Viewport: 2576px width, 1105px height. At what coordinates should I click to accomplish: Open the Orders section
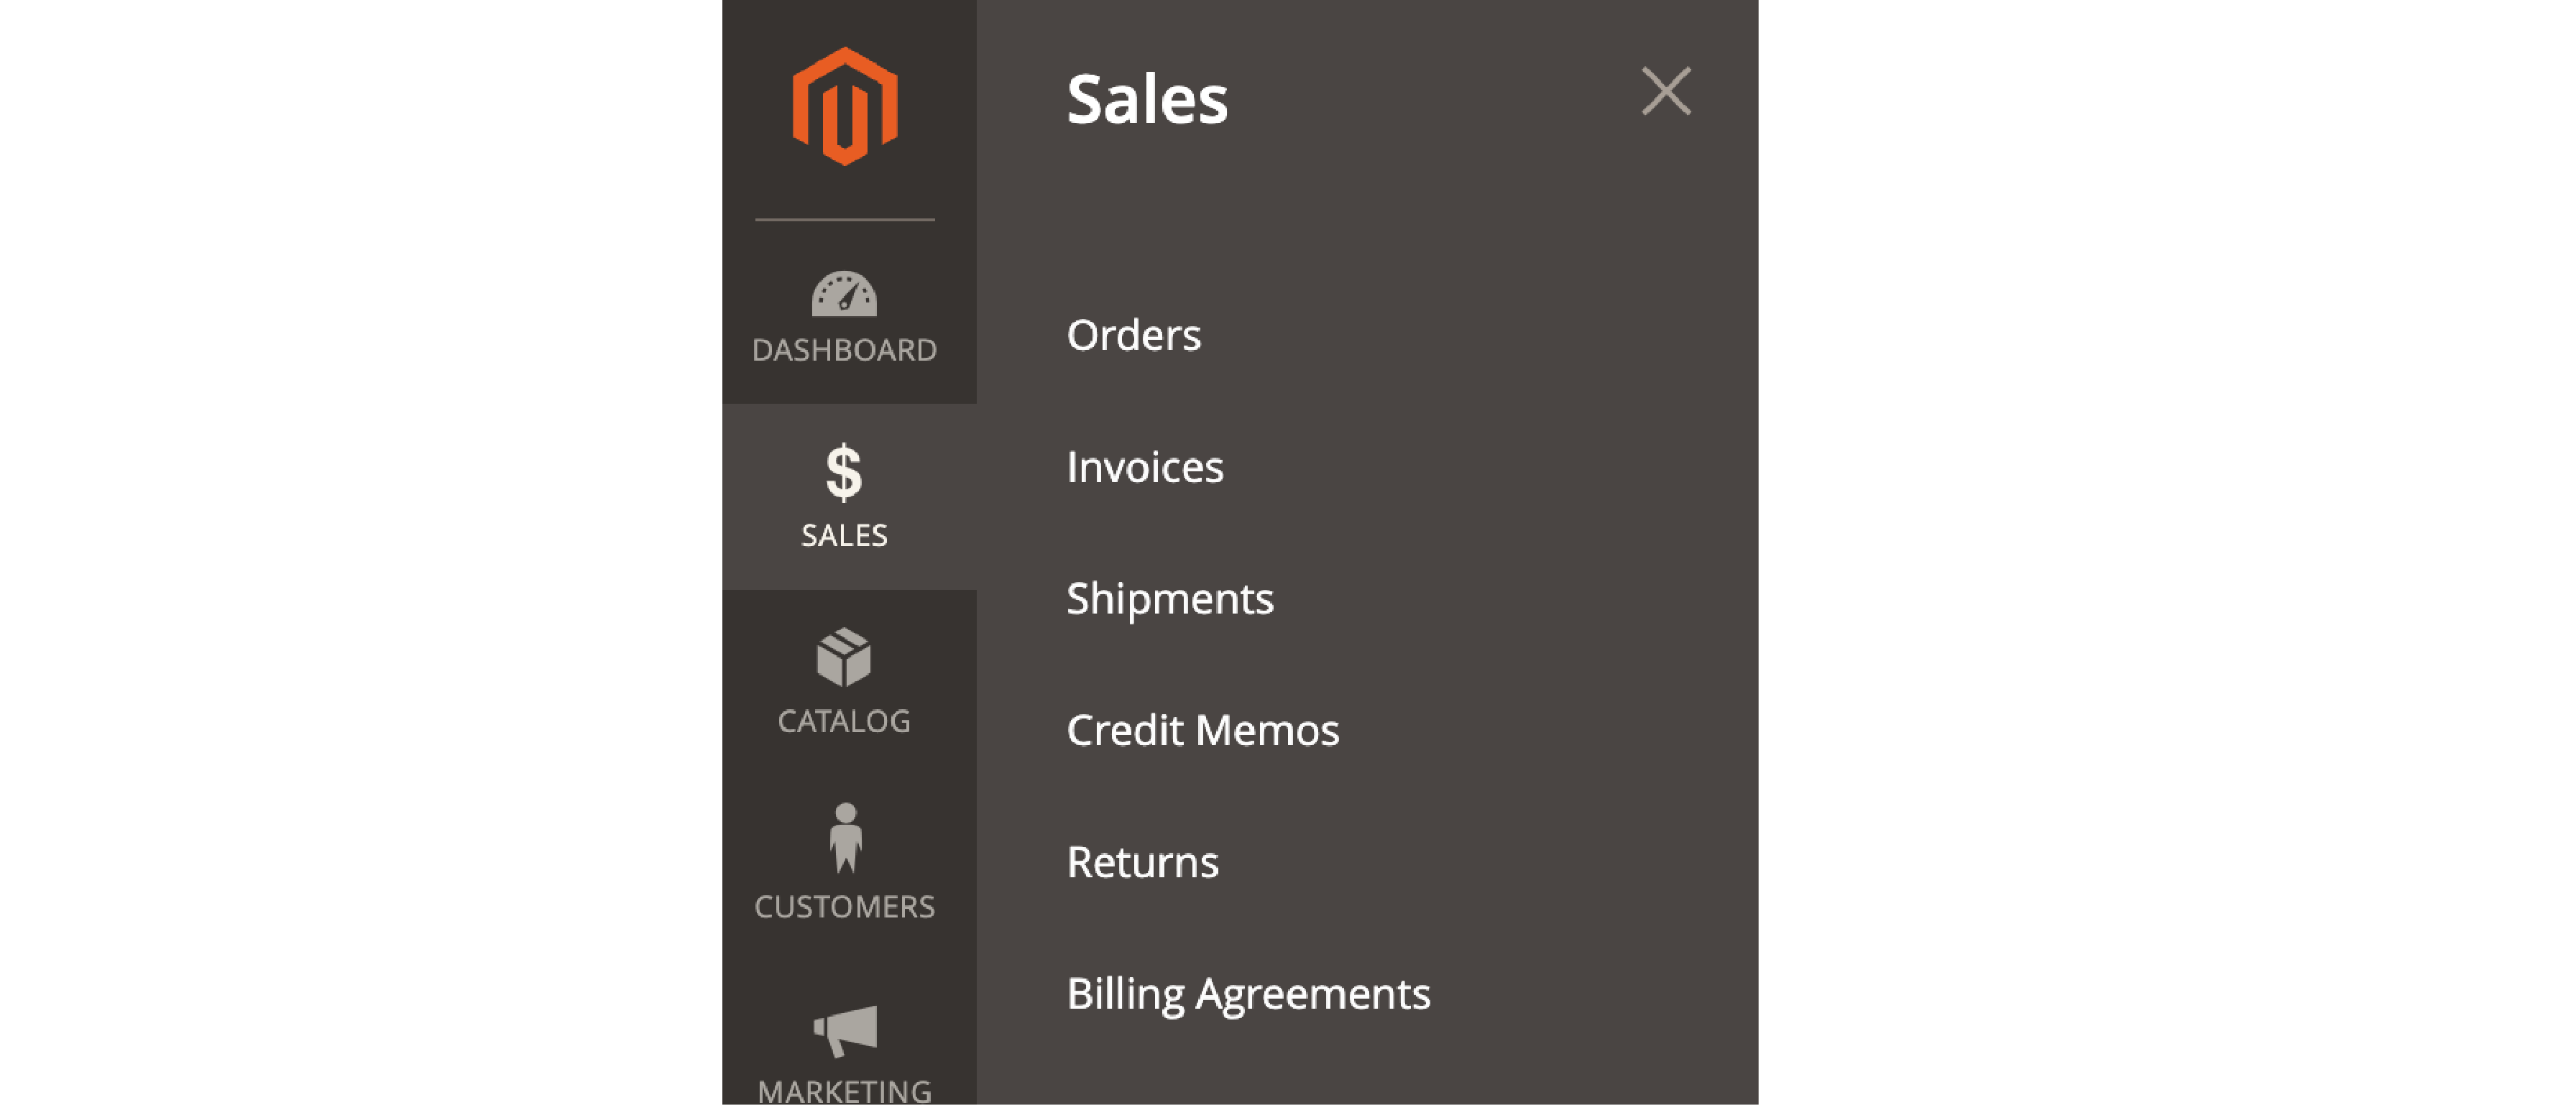point(1132,333)
